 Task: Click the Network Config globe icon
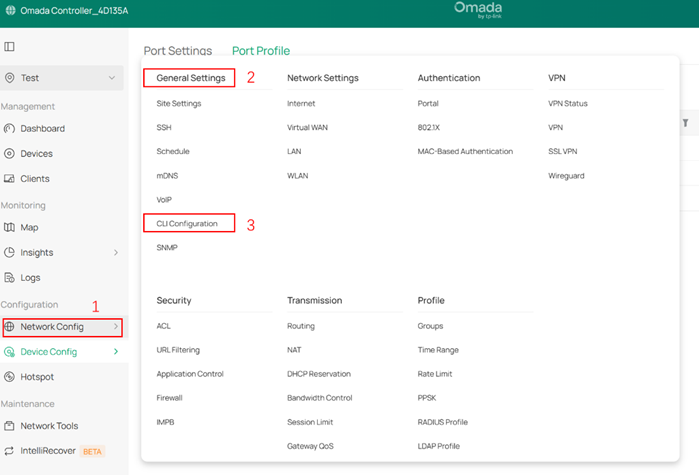pos(11,327)
